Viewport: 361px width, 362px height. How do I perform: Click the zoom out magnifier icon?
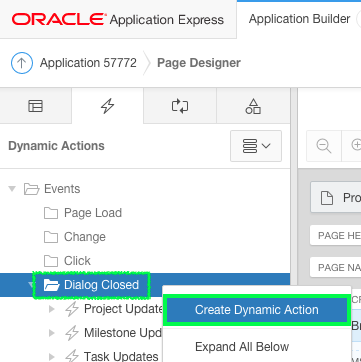coord(324,146)
